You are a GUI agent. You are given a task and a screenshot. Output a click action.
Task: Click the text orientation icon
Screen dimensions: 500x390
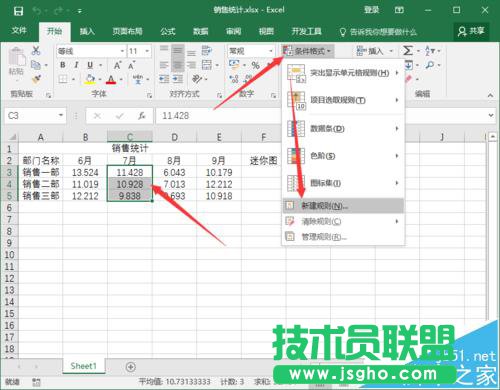point(197,79)
